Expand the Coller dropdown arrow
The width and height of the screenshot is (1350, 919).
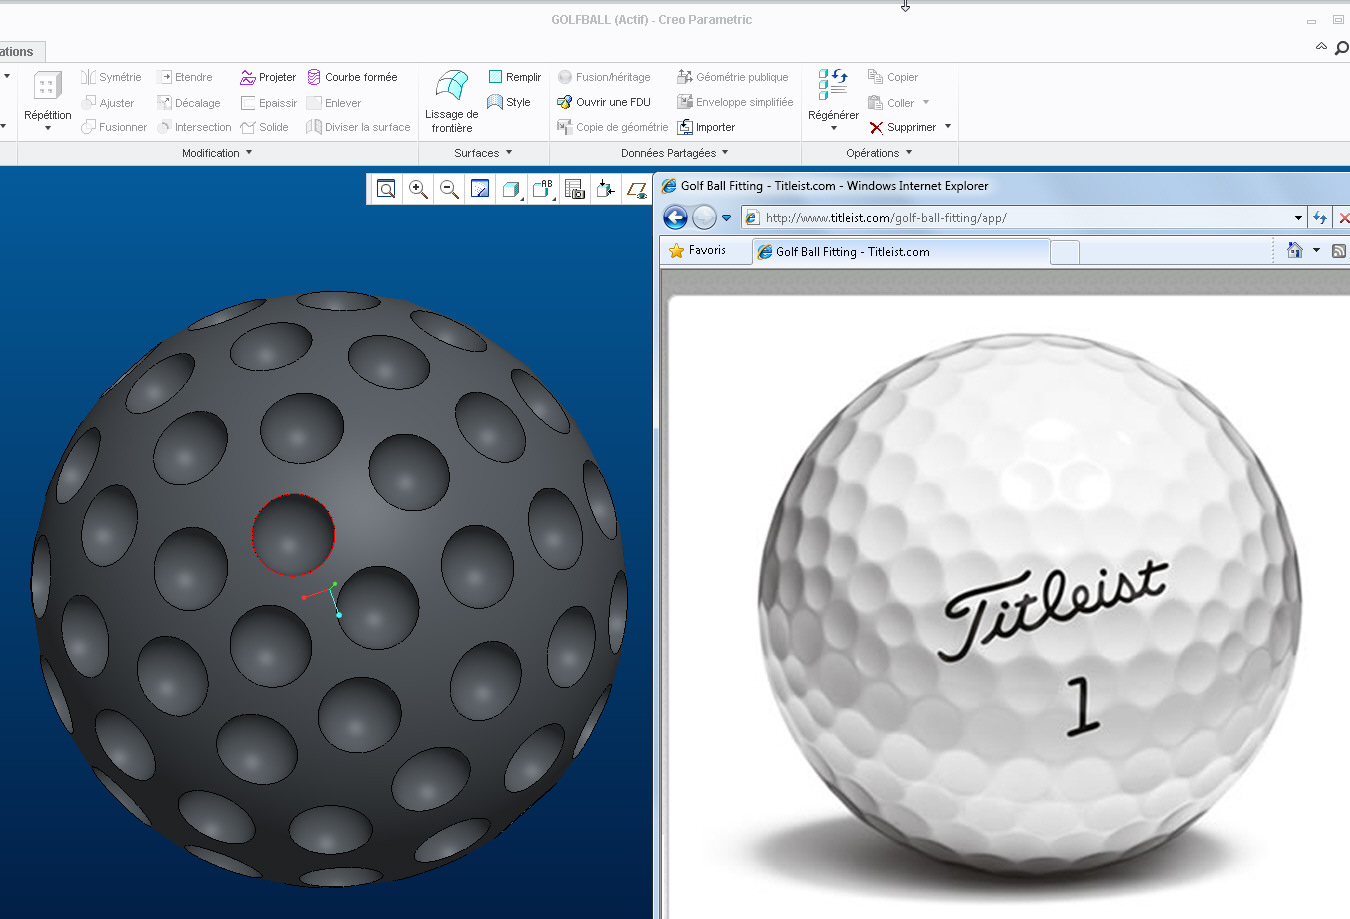(x=926, y=102)
